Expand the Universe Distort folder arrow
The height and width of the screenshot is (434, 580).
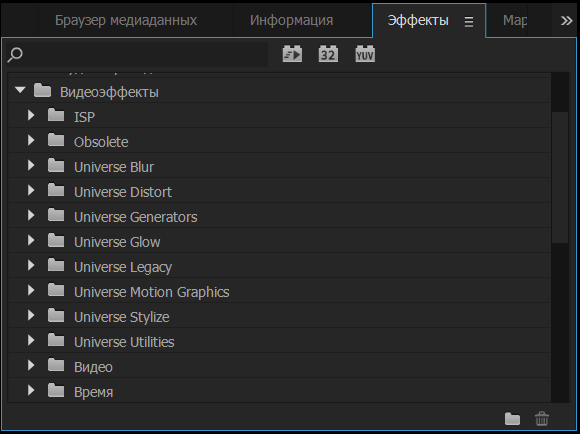click(x=31, y=191)
